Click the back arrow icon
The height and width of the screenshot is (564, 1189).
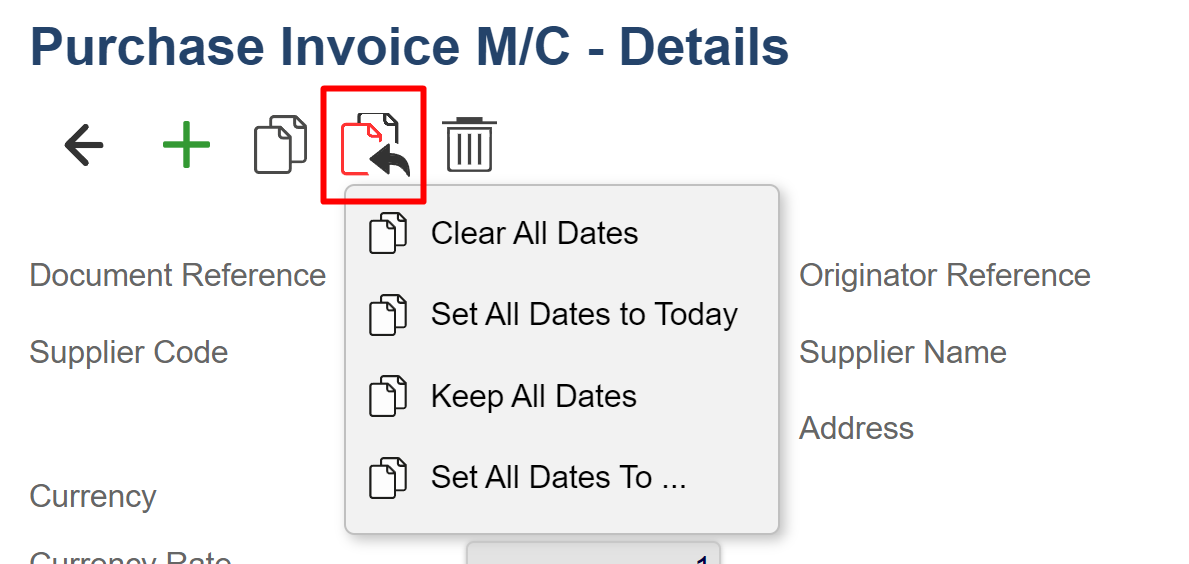point(84,146)
